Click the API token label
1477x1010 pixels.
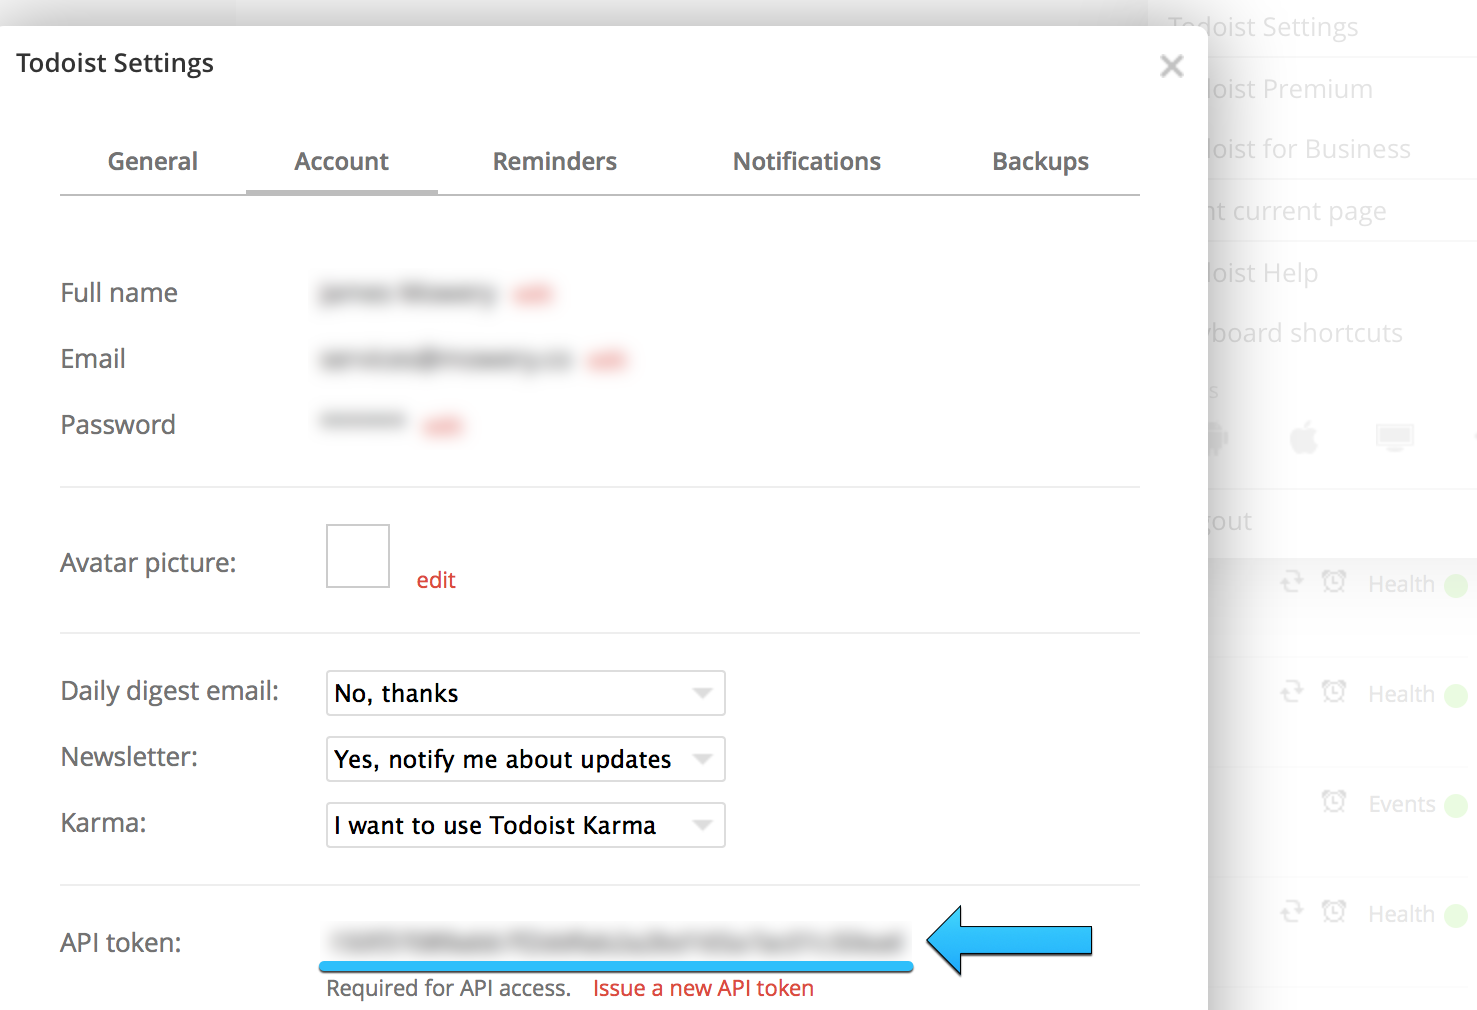121,943
